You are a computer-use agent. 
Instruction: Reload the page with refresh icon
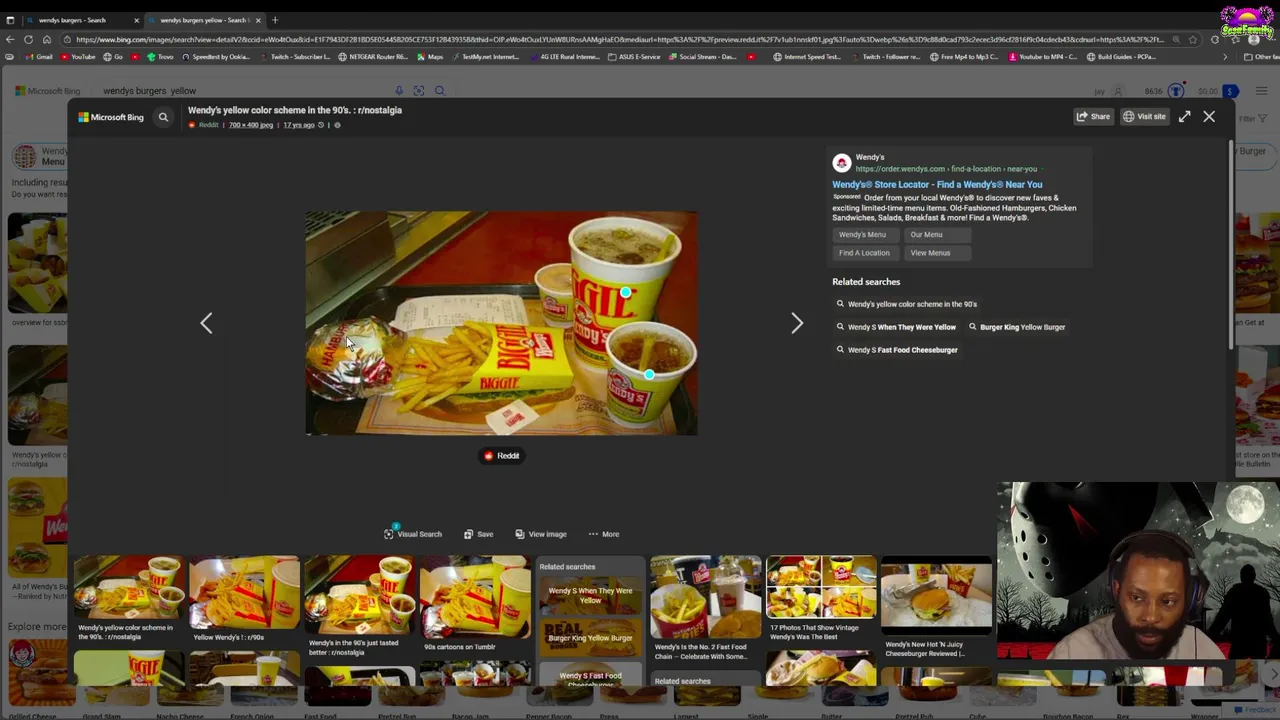click(x=28, y=39)
